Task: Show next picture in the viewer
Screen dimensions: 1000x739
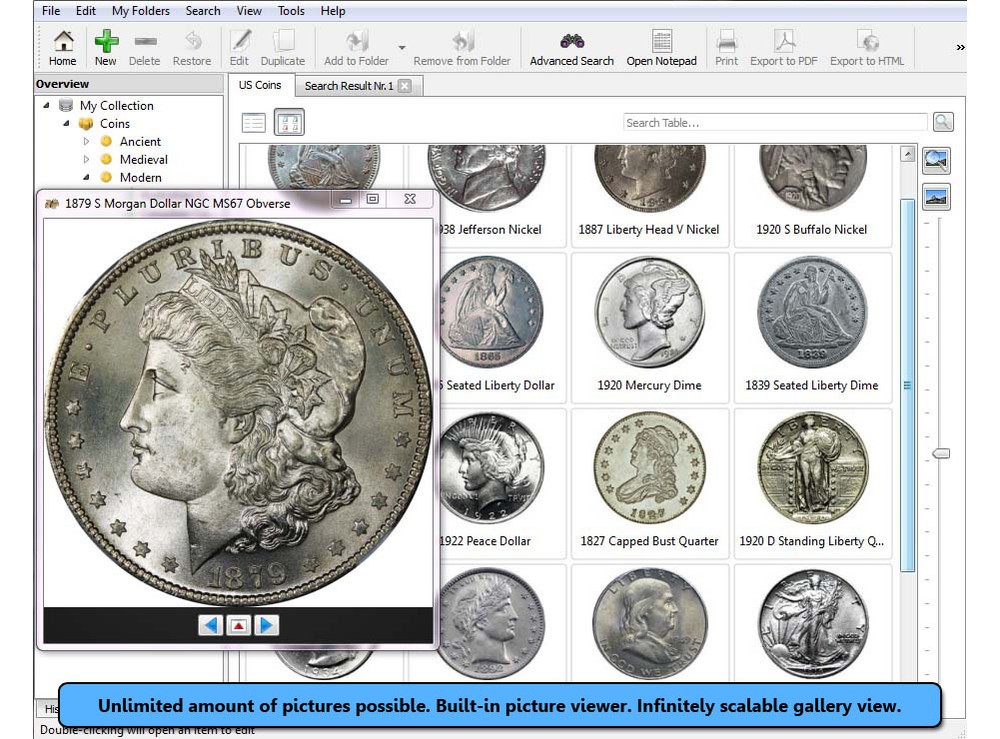Action: click(266, 624)
